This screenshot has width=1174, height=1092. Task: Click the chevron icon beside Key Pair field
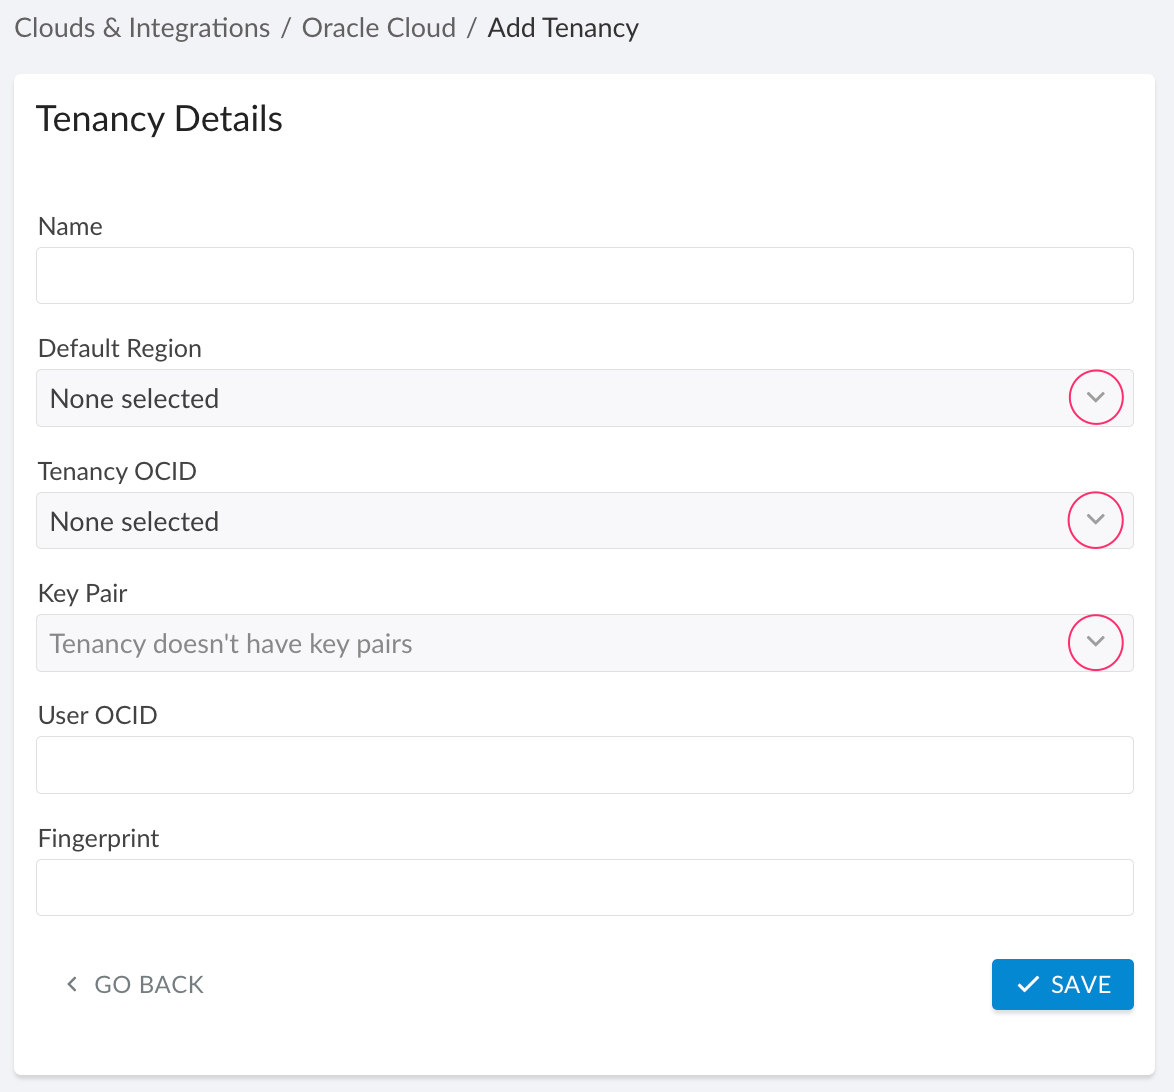point(1096,643)
